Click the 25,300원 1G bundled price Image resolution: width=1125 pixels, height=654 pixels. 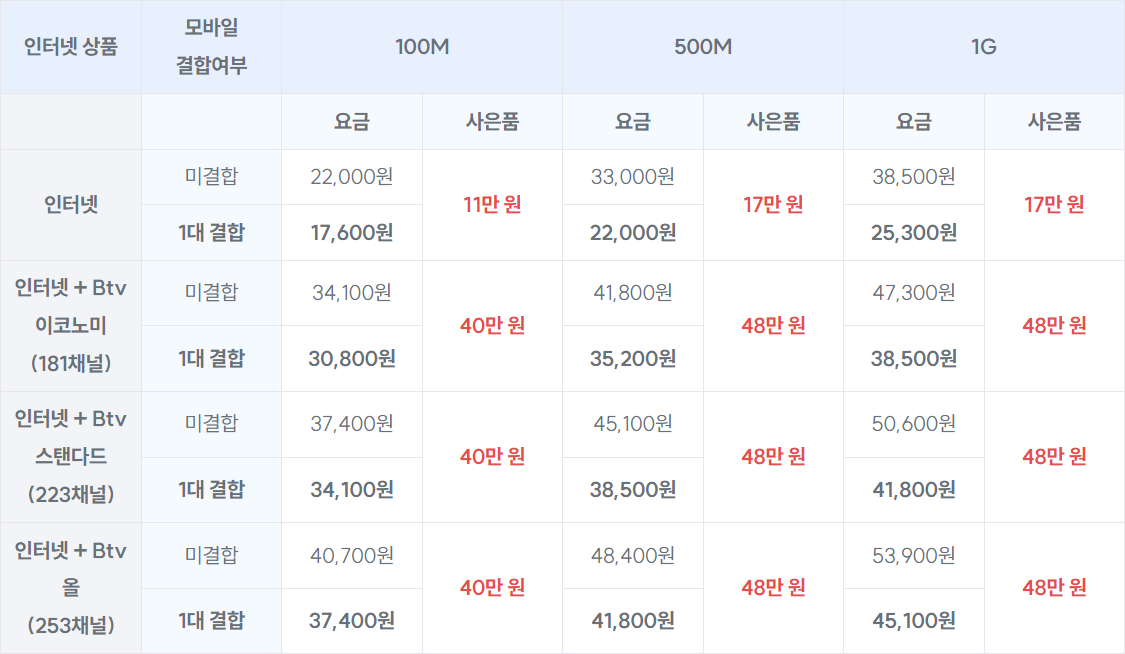click(913, 233)
